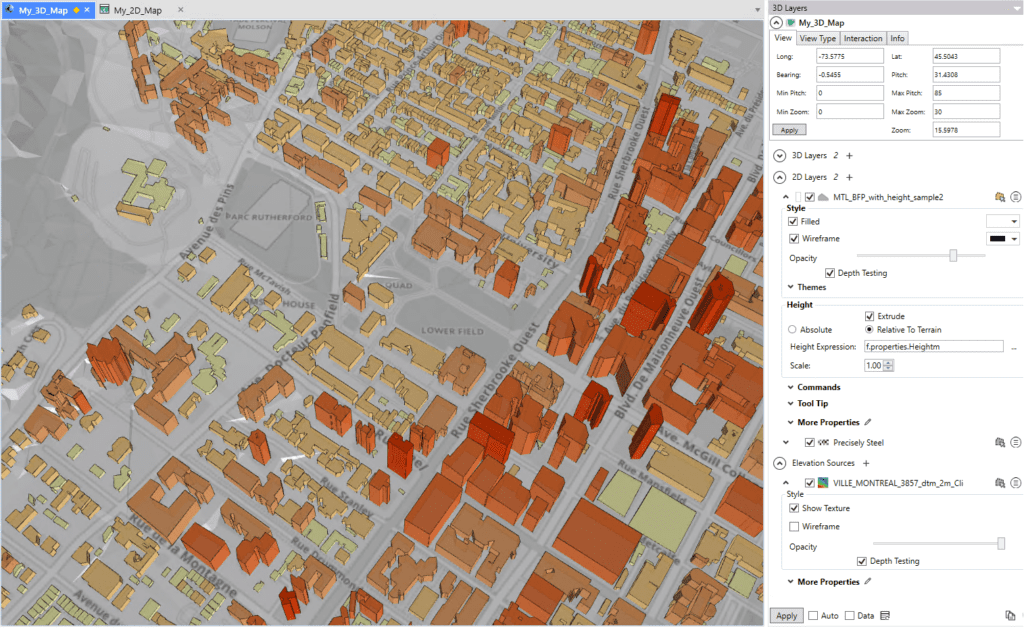Open the Wireframe color dropdown
The image size is (1024, 628).
coord(1014,239)
